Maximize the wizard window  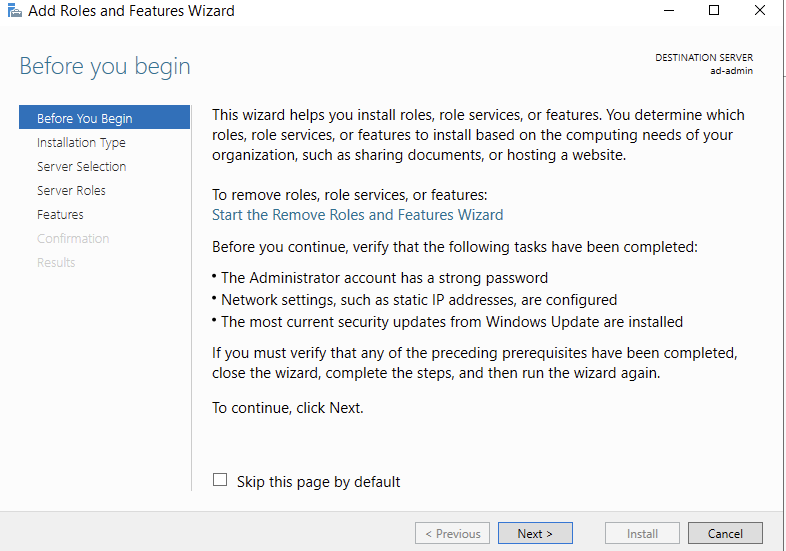(x=714, y=11)
